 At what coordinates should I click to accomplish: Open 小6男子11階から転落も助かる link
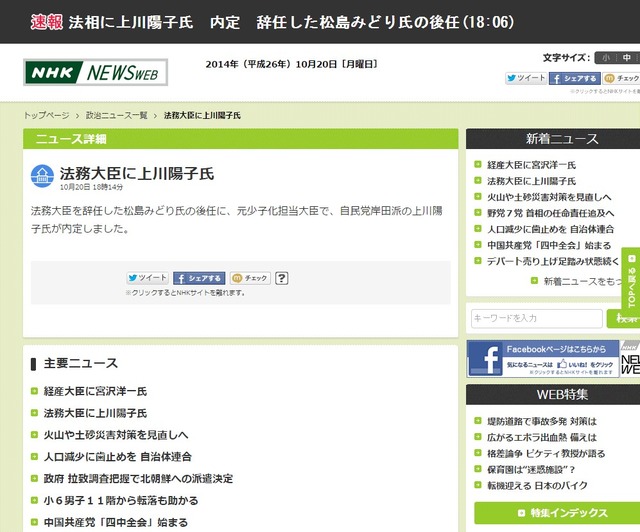pyautogui.click(x=121, y=501)
